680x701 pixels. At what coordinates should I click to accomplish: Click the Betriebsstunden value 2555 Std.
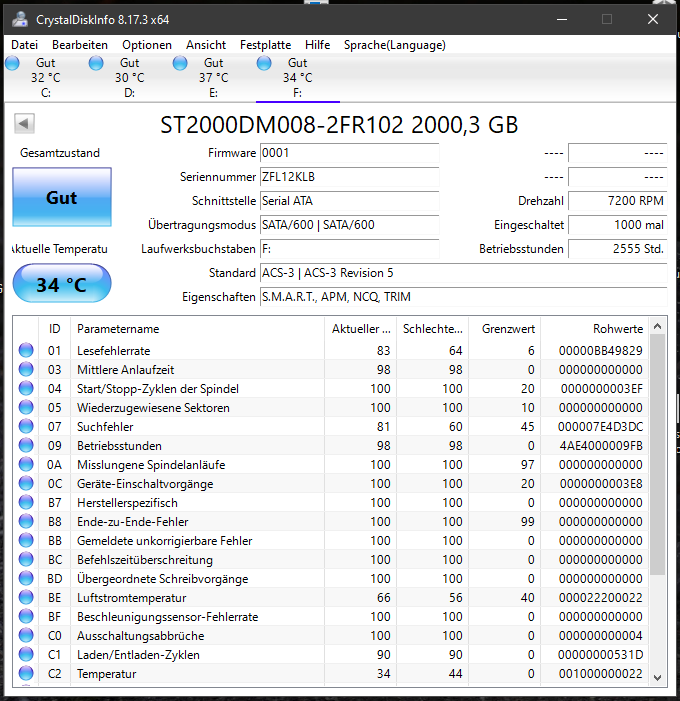tap(617, 249)
